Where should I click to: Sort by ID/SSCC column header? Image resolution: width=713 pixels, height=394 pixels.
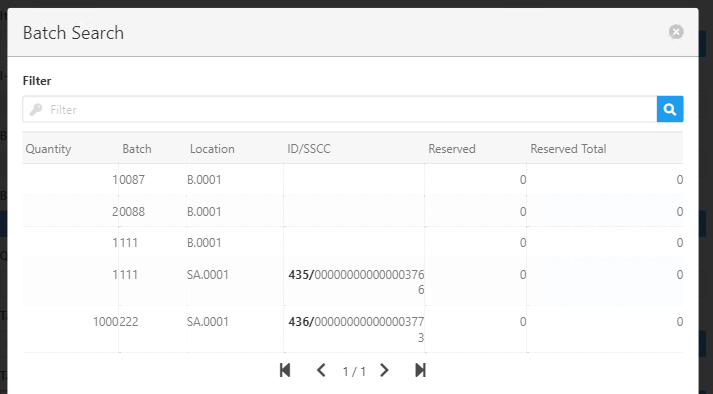click(x=309, y=149)
